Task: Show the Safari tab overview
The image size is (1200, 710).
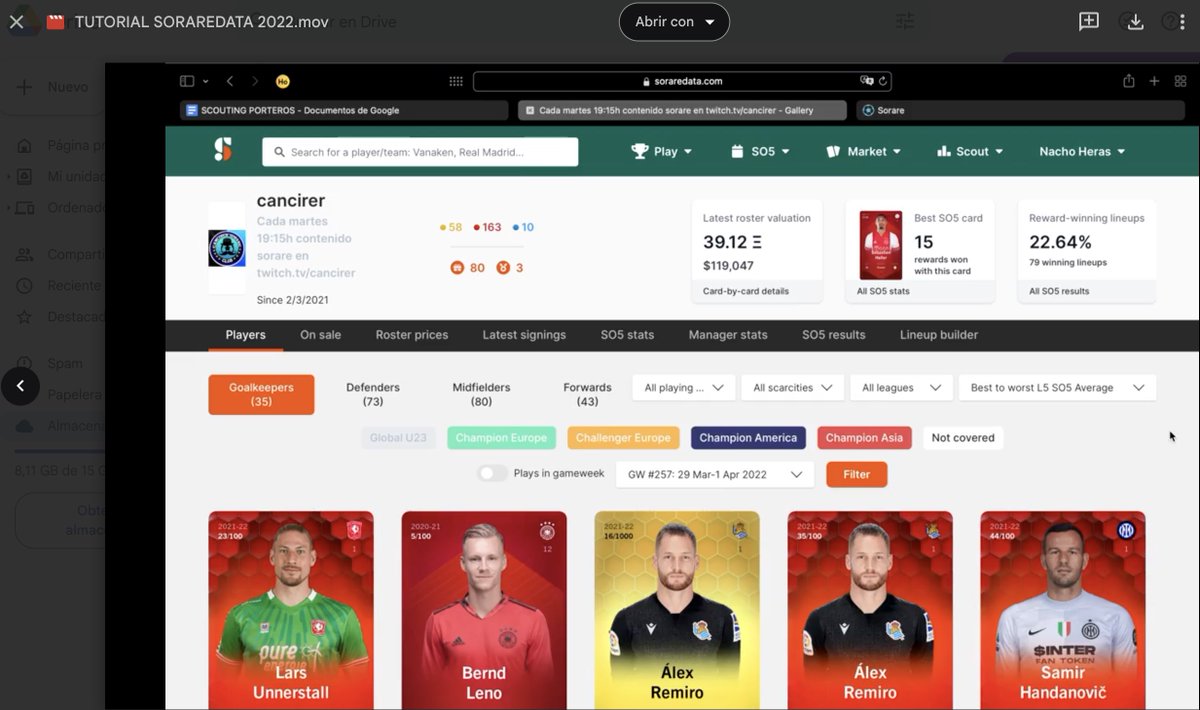Action: [x=1179, y=81]
